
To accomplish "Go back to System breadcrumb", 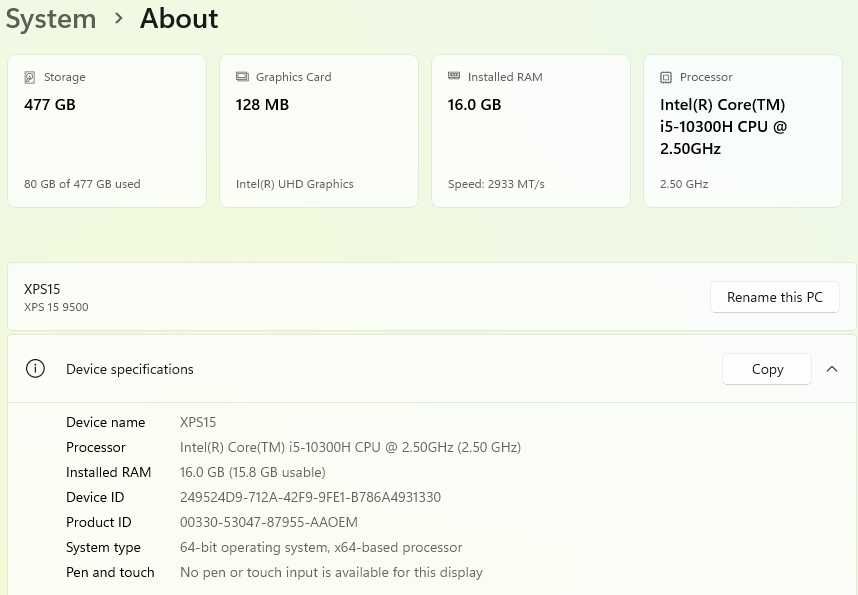I will tap(51, 19).
